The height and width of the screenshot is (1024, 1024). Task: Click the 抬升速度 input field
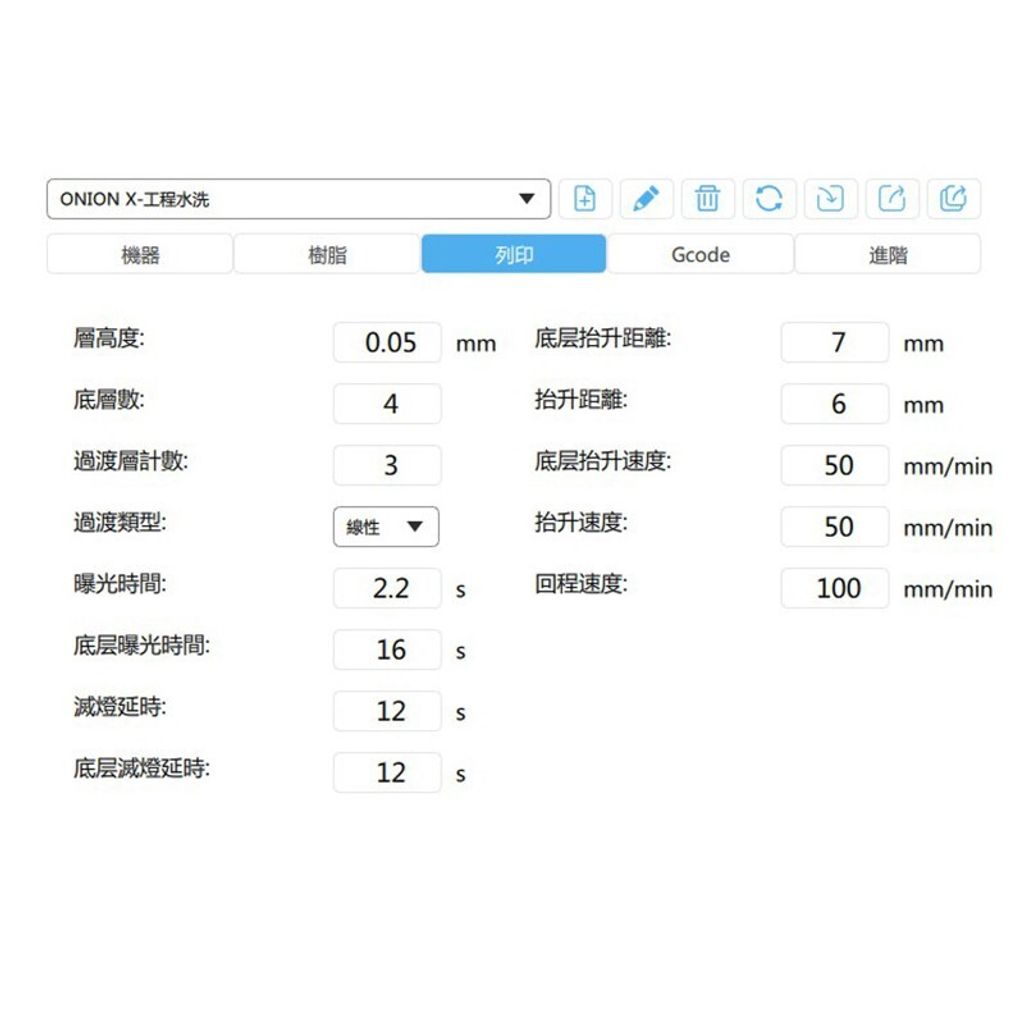(x=835, y=526)
